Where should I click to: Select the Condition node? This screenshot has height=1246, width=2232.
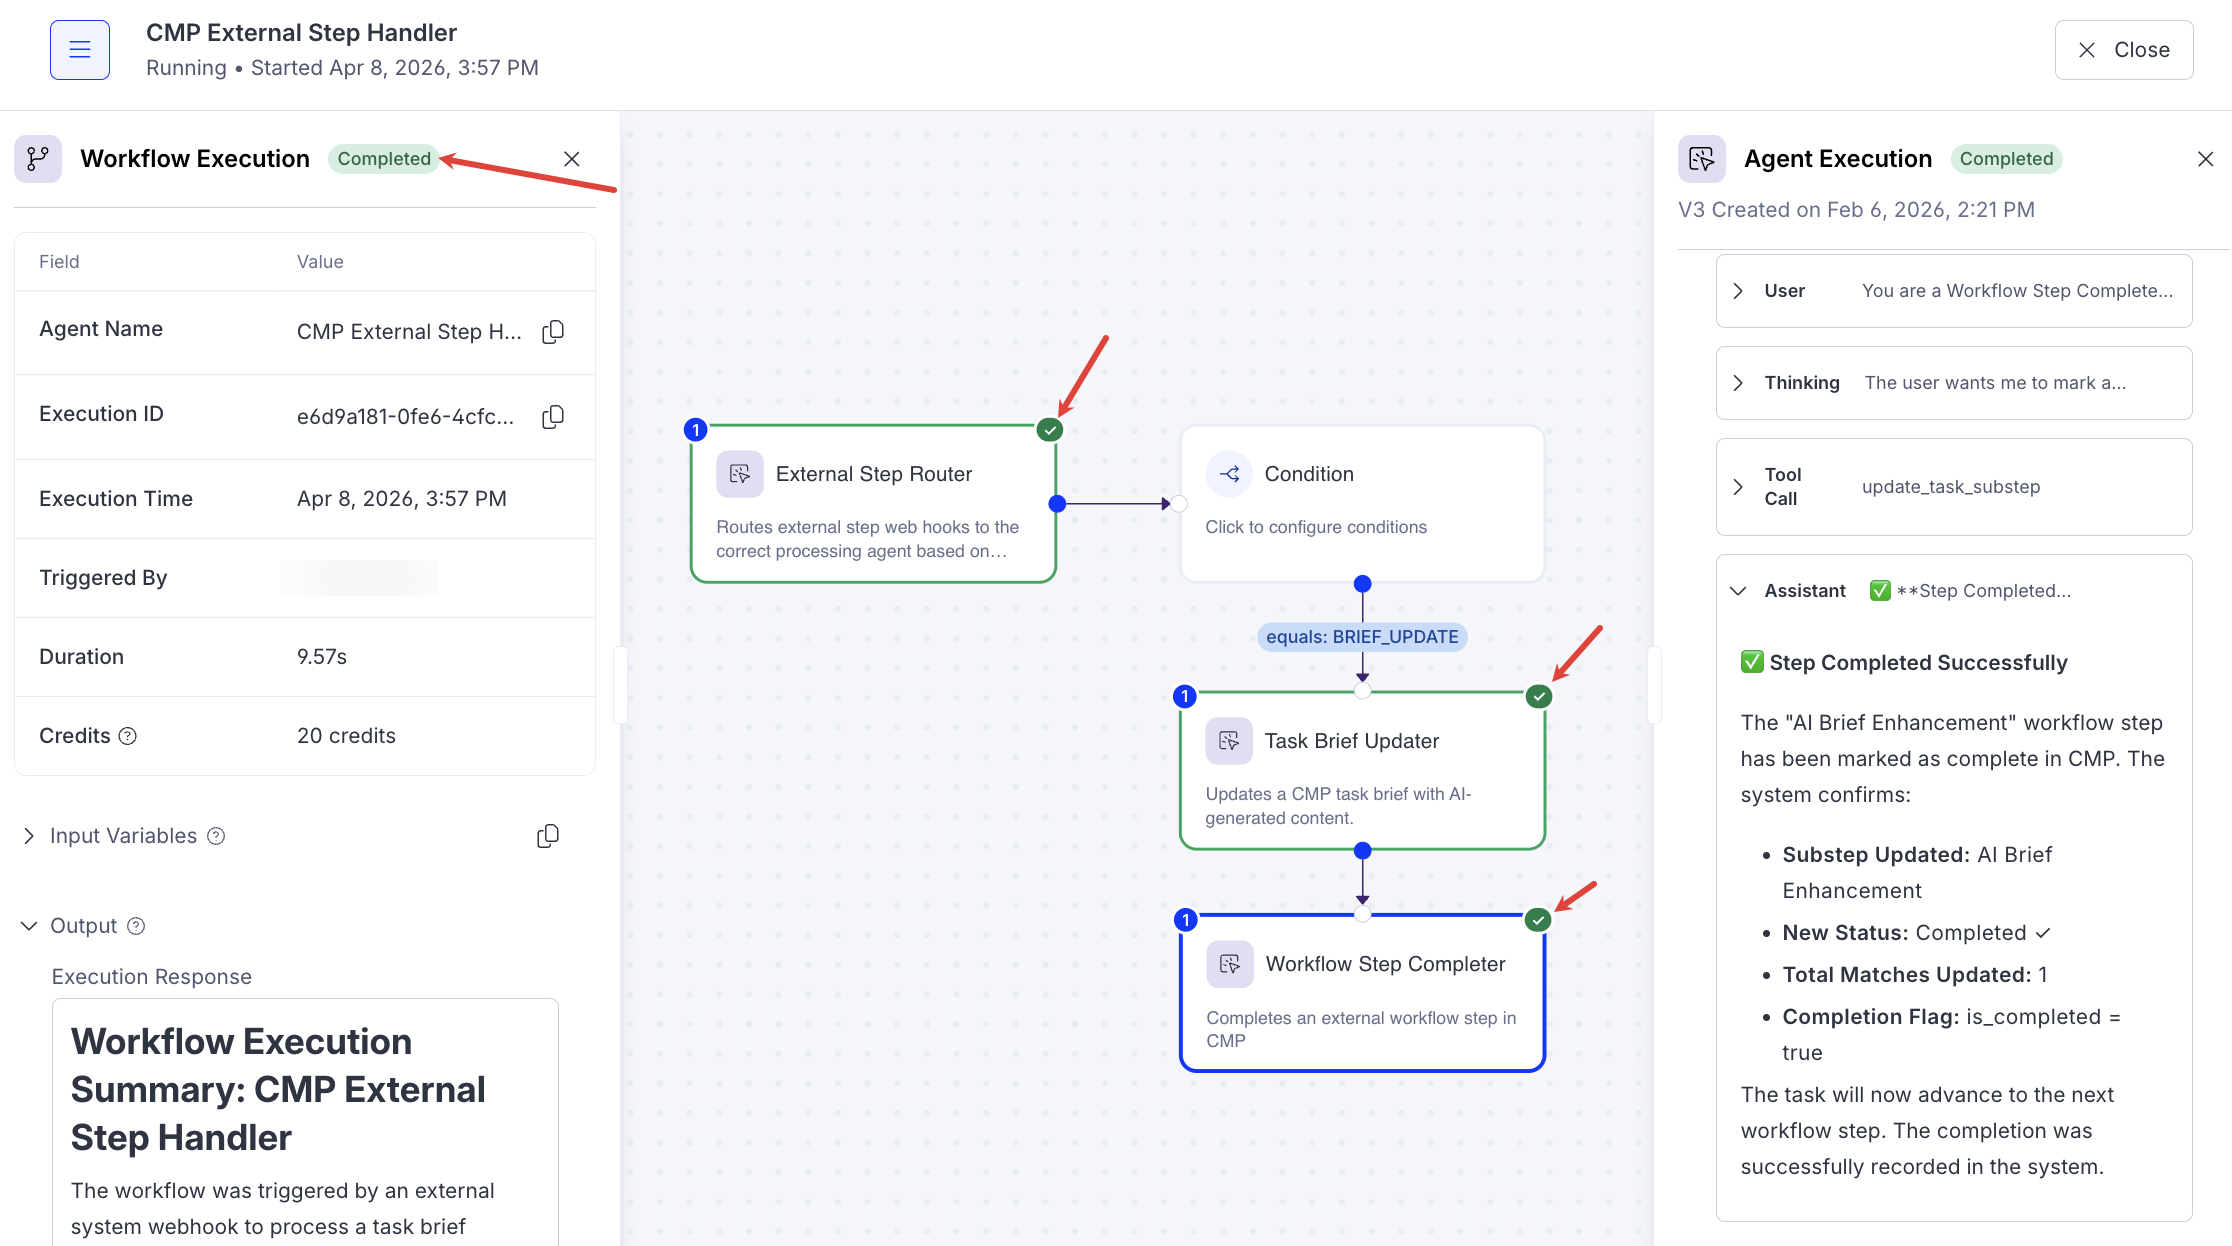click(x=1361, y=503)
